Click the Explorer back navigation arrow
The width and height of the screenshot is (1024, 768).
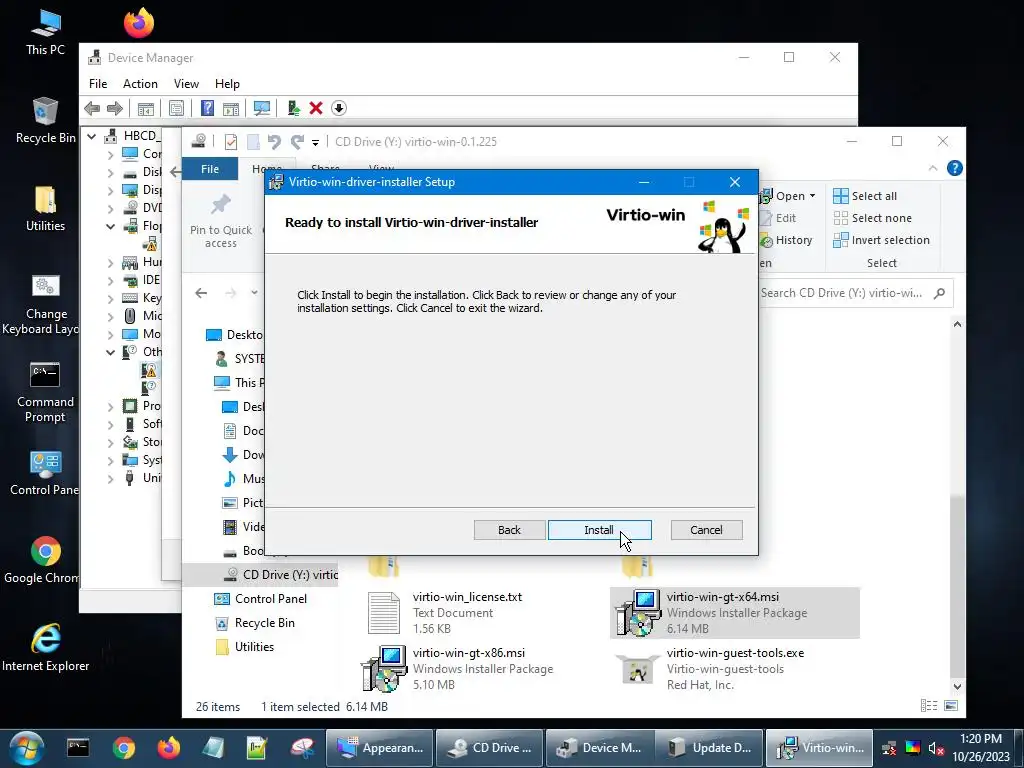[x=201, y=293]
